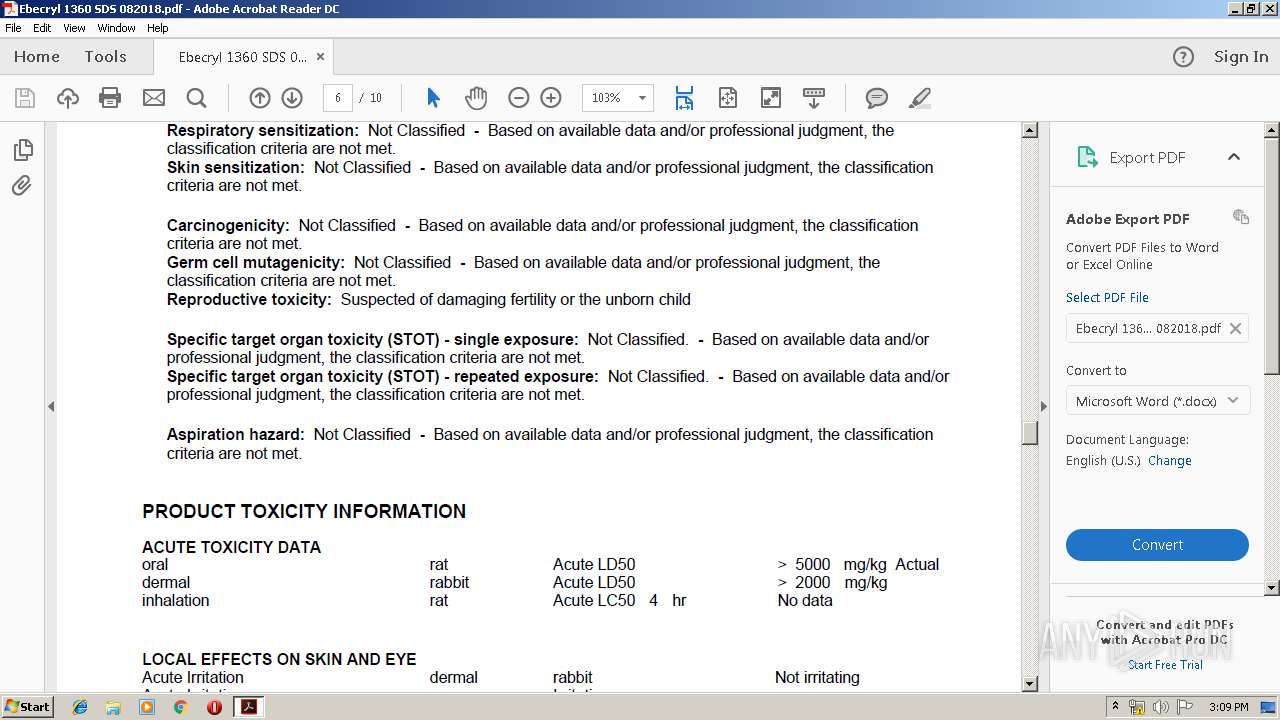The height and width of the screenshot is (720, 1280).
Task: Open Chrome from the taskbar
Action: click(180, 707)
